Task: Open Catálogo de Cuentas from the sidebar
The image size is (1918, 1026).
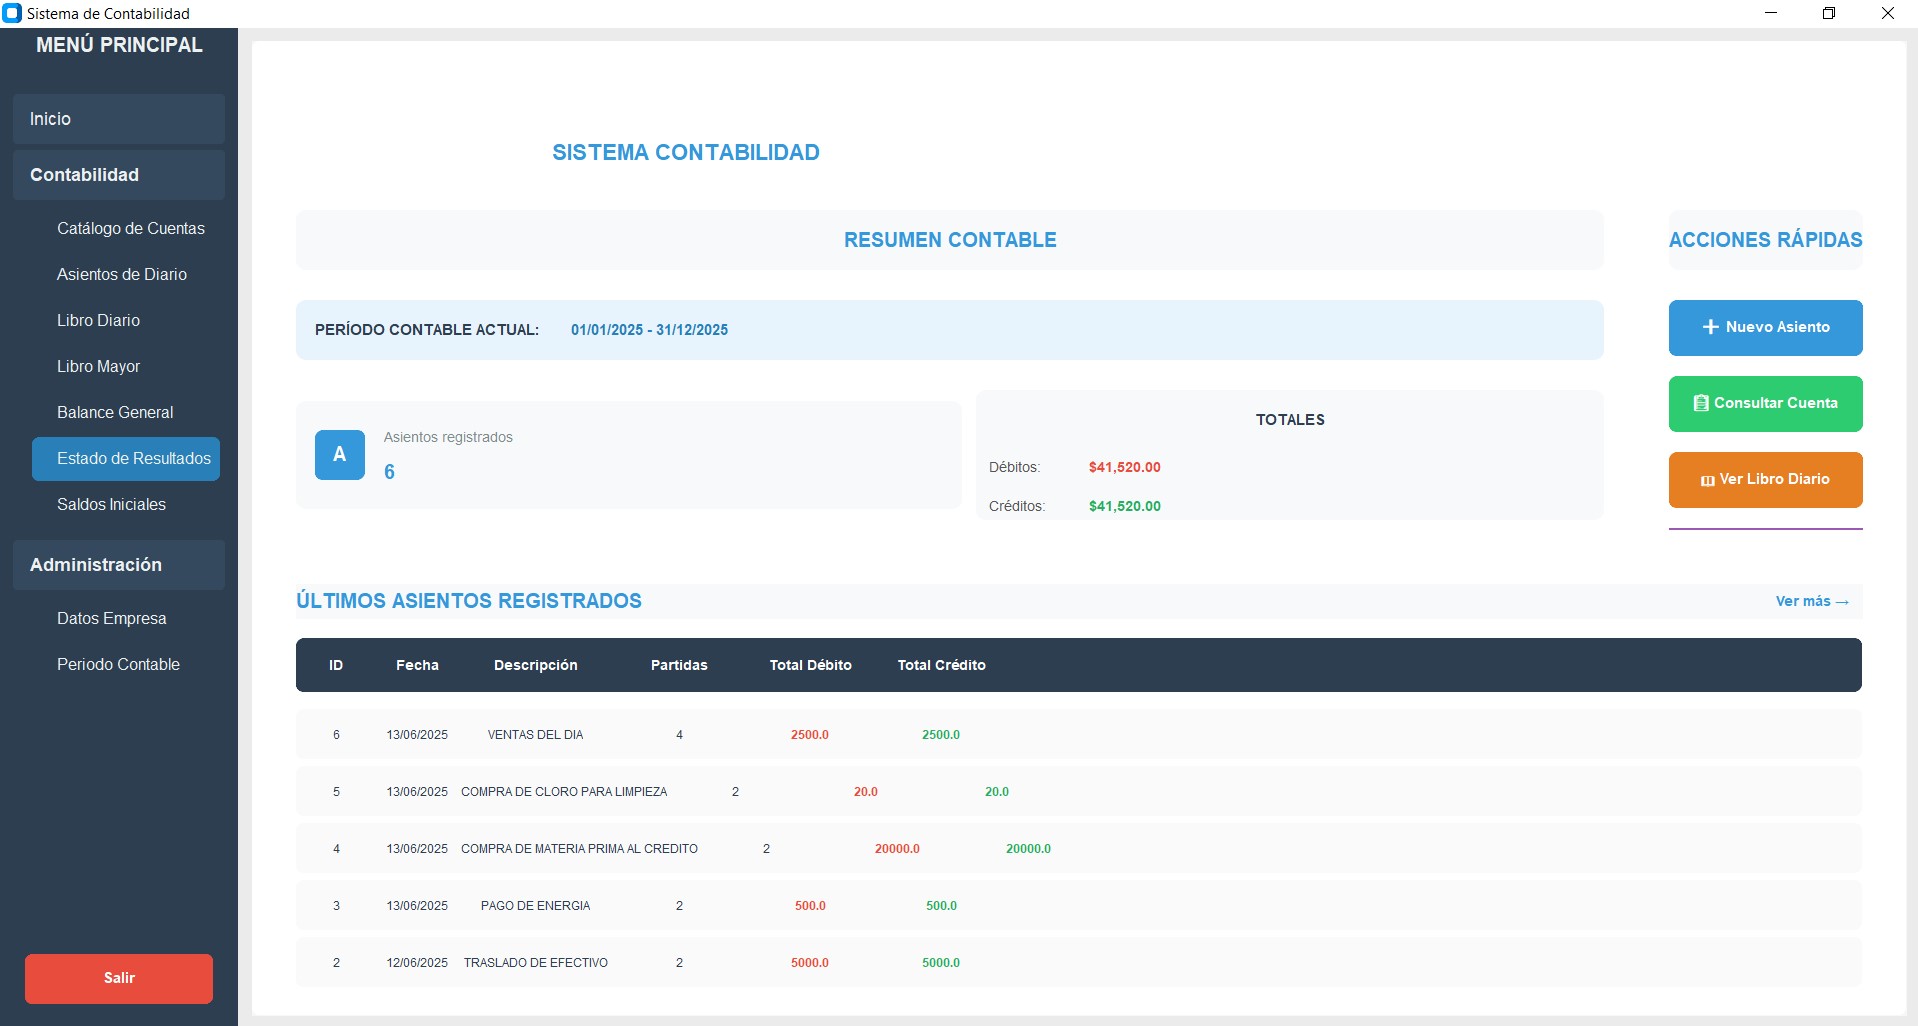Action: tap(131, 228)
